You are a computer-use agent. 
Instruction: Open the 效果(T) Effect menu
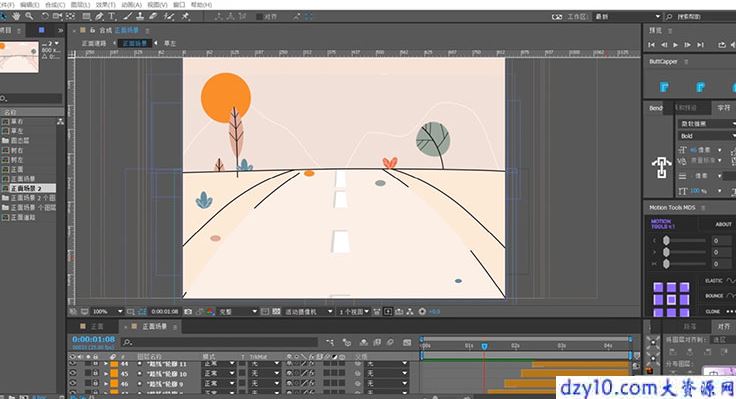tap(106, 5)
